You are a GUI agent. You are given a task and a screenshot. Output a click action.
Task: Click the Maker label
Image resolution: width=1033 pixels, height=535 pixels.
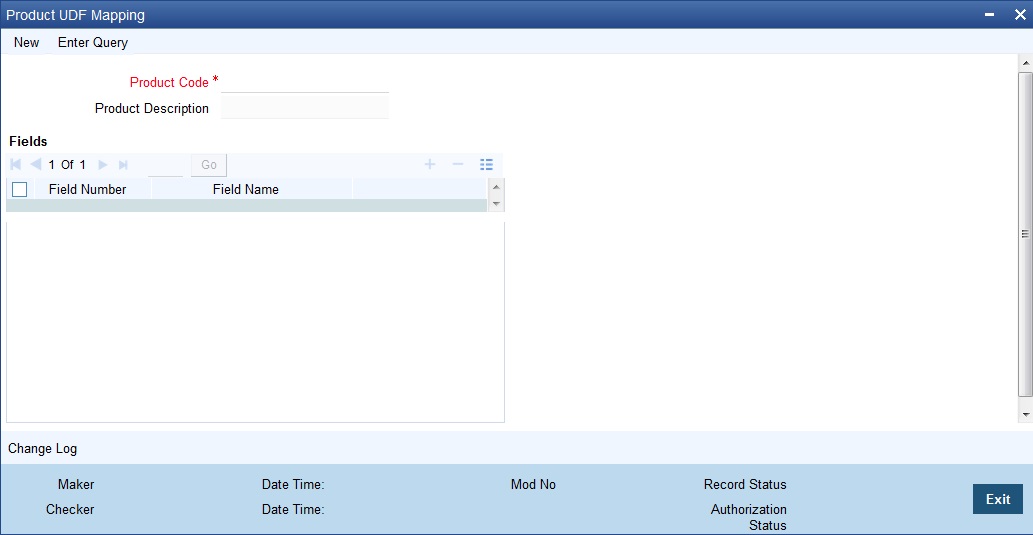[x=76, y=484]
